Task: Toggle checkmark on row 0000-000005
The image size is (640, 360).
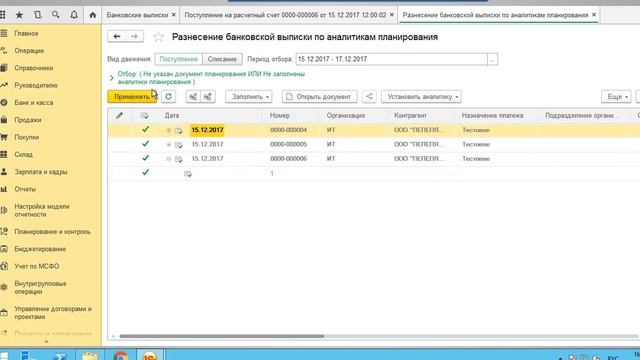Action: pyautogui.click(x=145, y=144)
